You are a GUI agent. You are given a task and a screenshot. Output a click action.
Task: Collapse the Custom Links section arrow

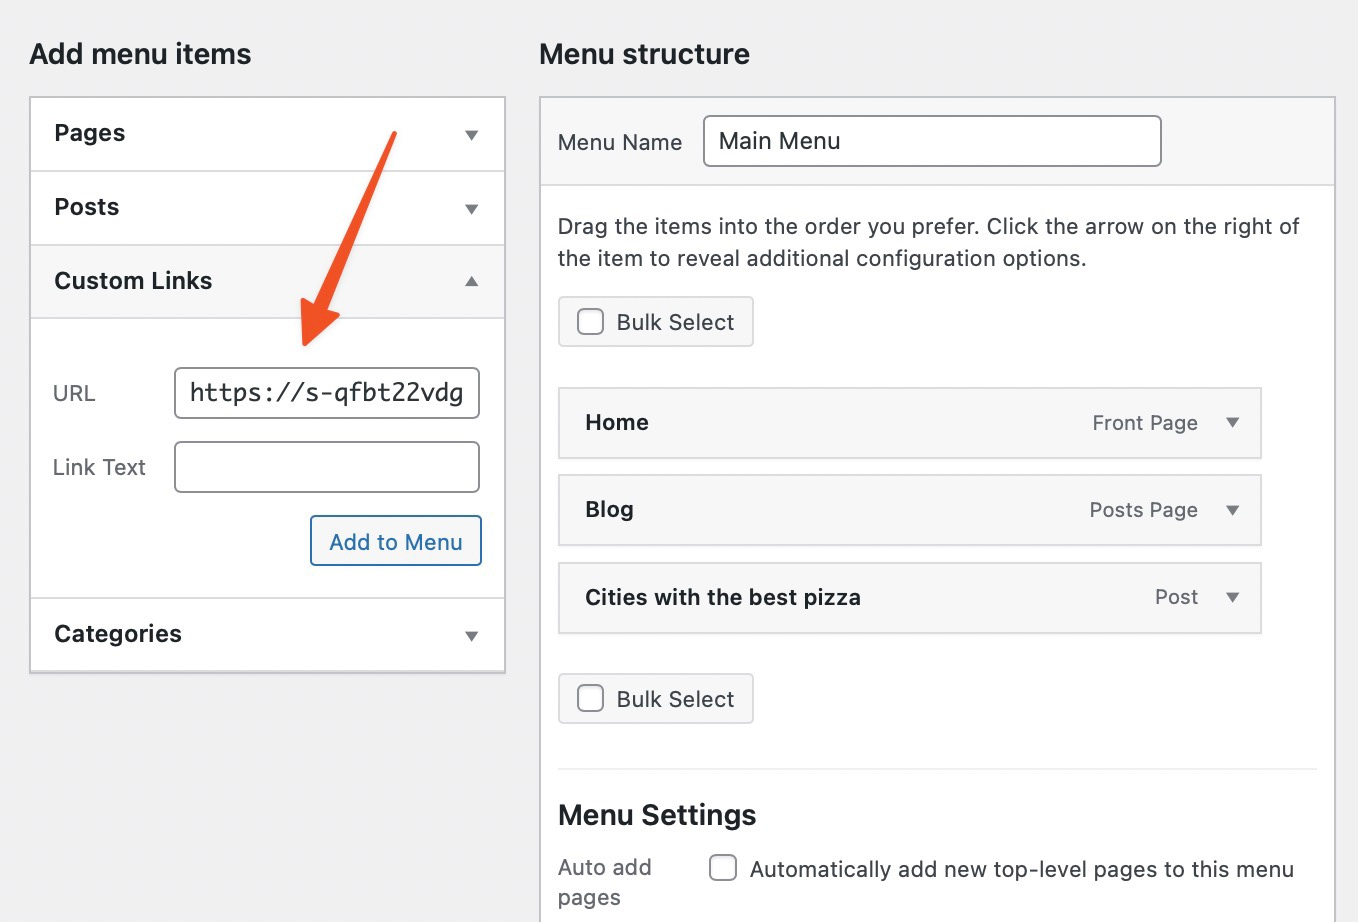click(x=471, y=282)
